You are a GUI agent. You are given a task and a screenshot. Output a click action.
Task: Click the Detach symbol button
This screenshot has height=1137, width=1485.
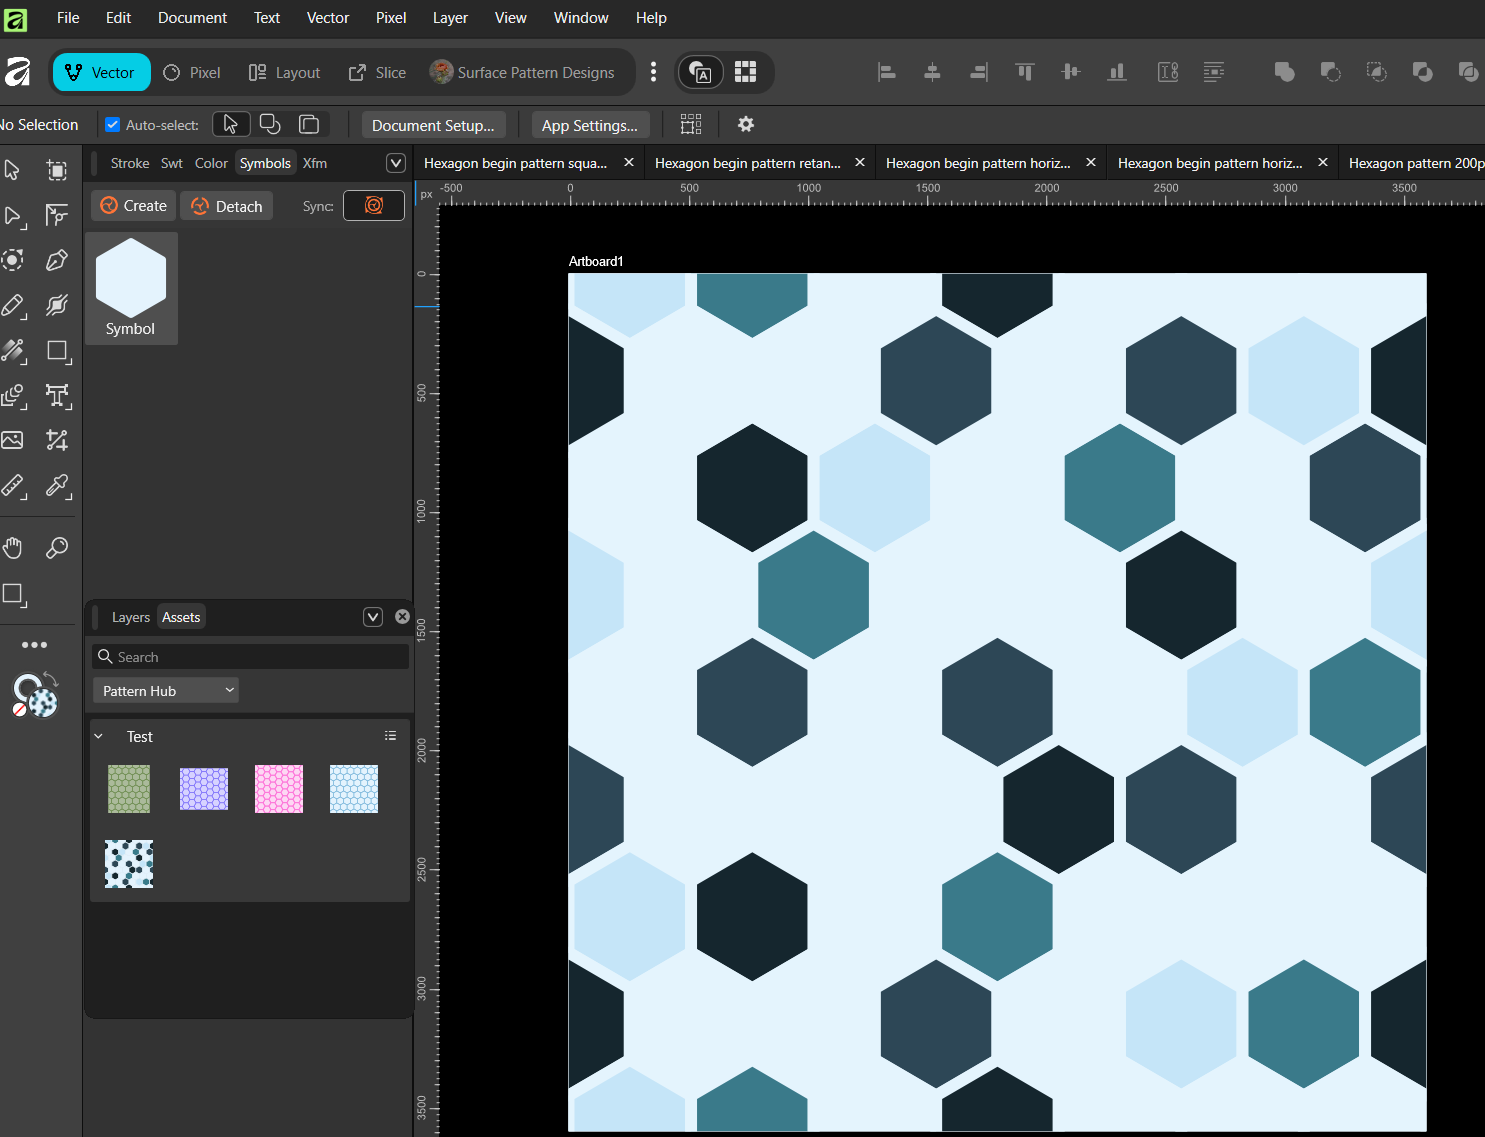coord(227,206)
